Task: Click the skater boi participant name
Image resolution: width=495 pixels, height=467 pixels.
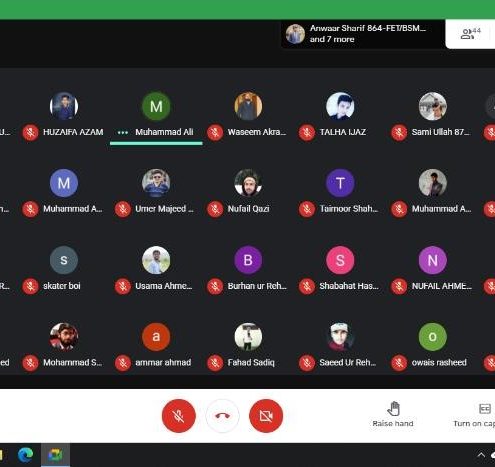Action: pyautogui.click(x=62, y=286)
